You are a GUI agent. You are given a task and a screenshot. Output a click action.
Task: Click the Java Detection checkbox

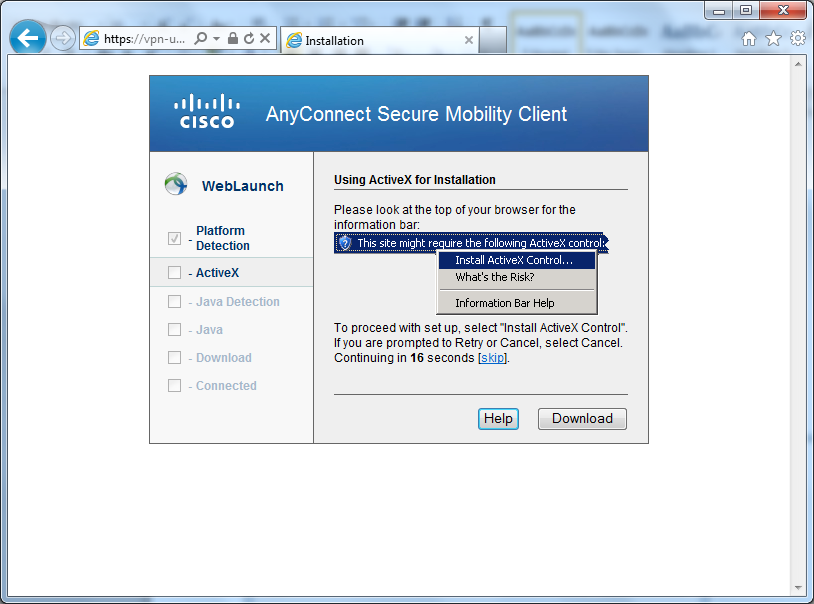click(x=174, y=302)
